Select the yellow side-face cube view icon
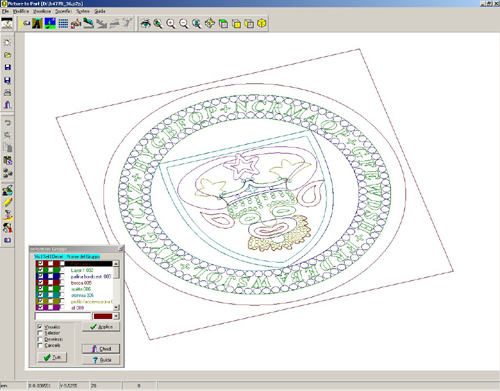This screenshot has height=391, width=500. click(x=249, y=23)
